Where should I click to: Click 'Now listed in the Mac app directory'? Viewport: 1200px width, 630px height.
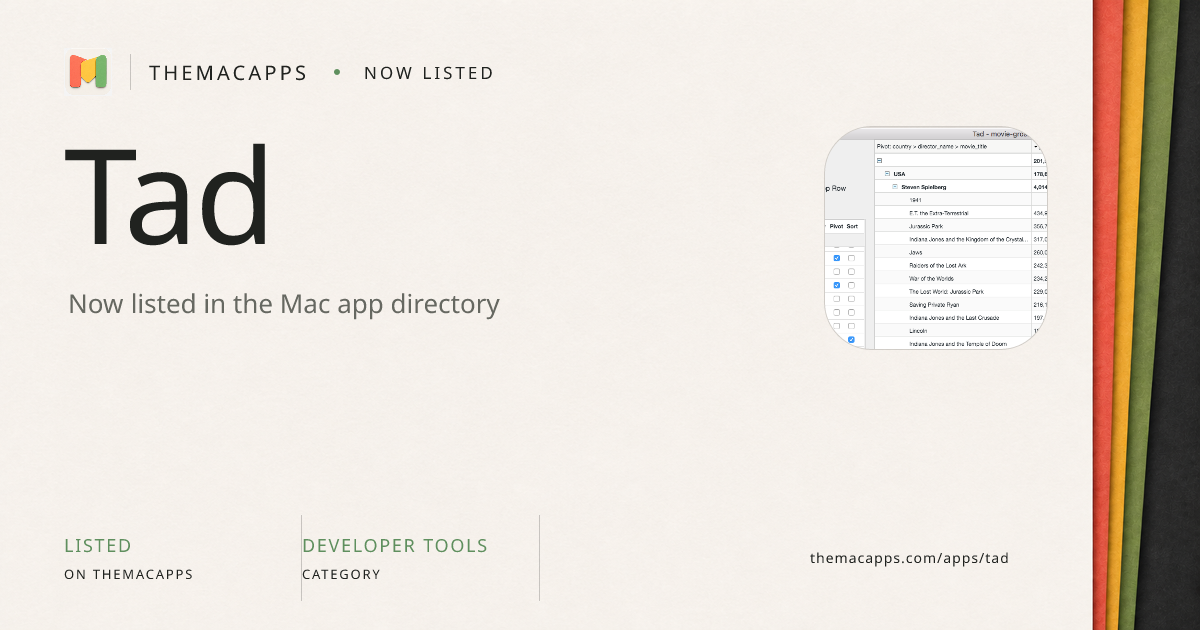[284, 304]
